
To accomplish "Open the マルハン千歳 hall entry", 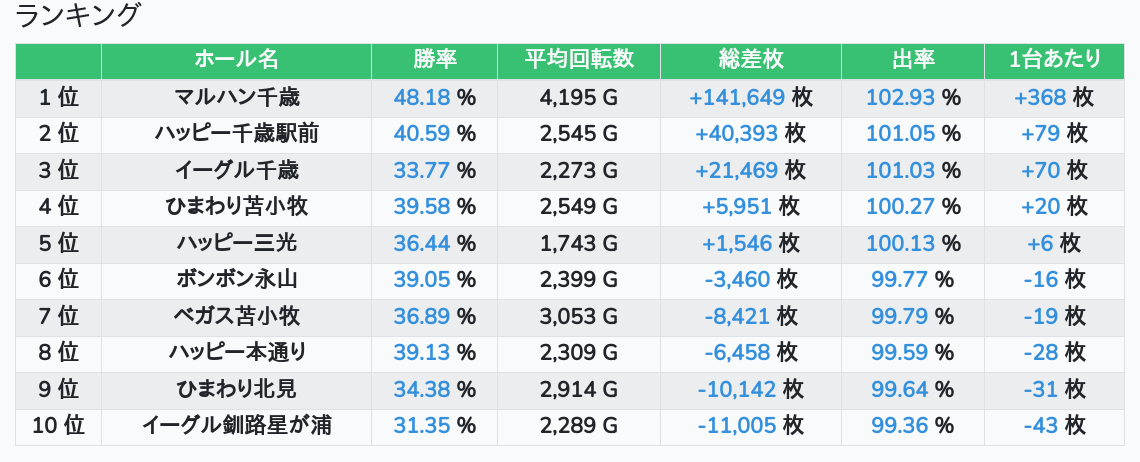I will click(x=236, y=97).
